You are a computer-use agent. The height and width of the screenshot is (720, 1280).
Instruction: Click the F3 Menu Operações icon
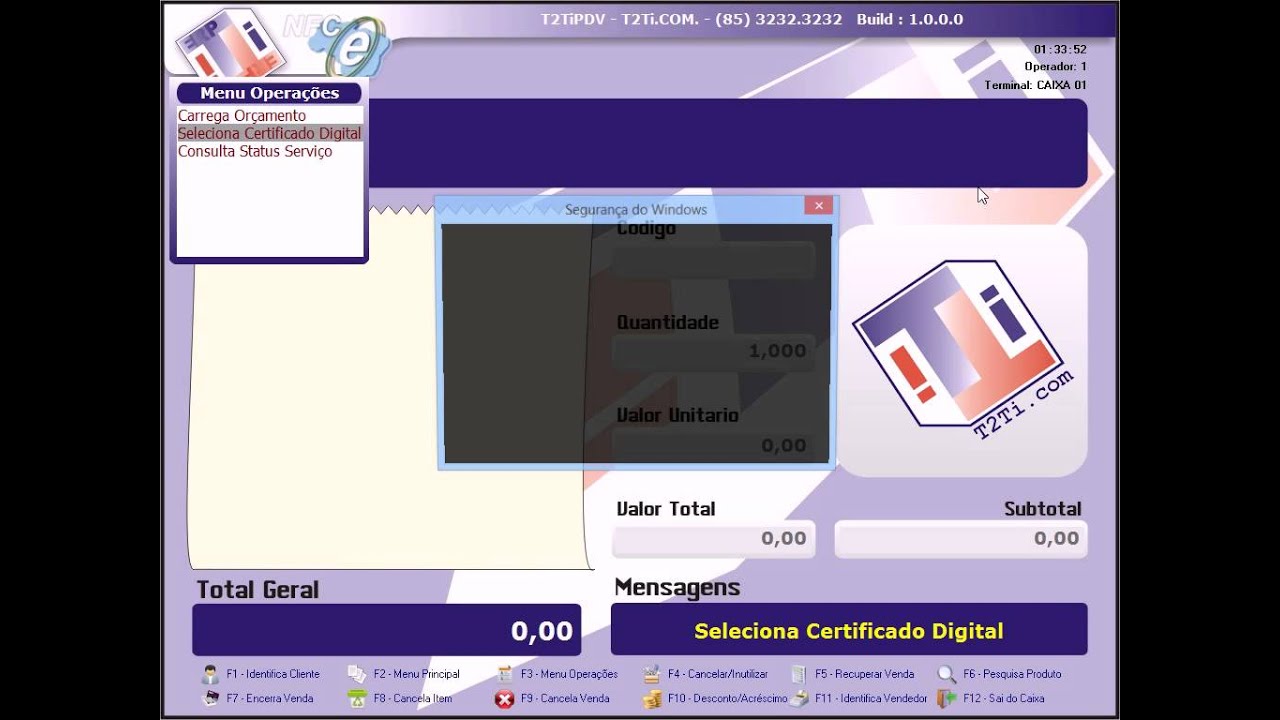click(x=505, y=674)
